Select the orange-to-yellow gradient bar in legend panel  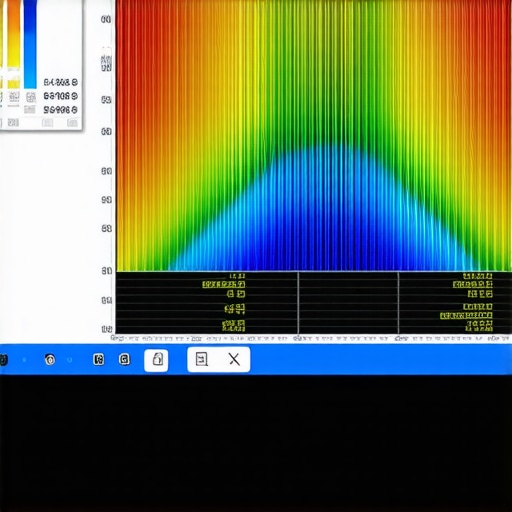[x=14, y=35]
